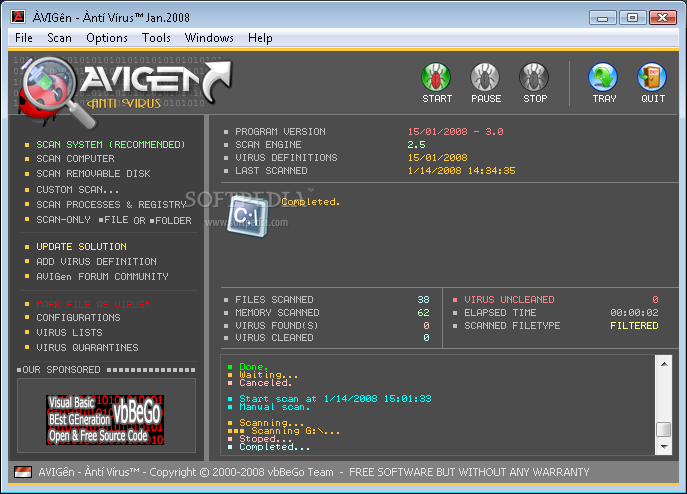This screenshot has width=687, height=494.
Task: Click the Virus Uncleaned label
Action: (x=509, y=299)
